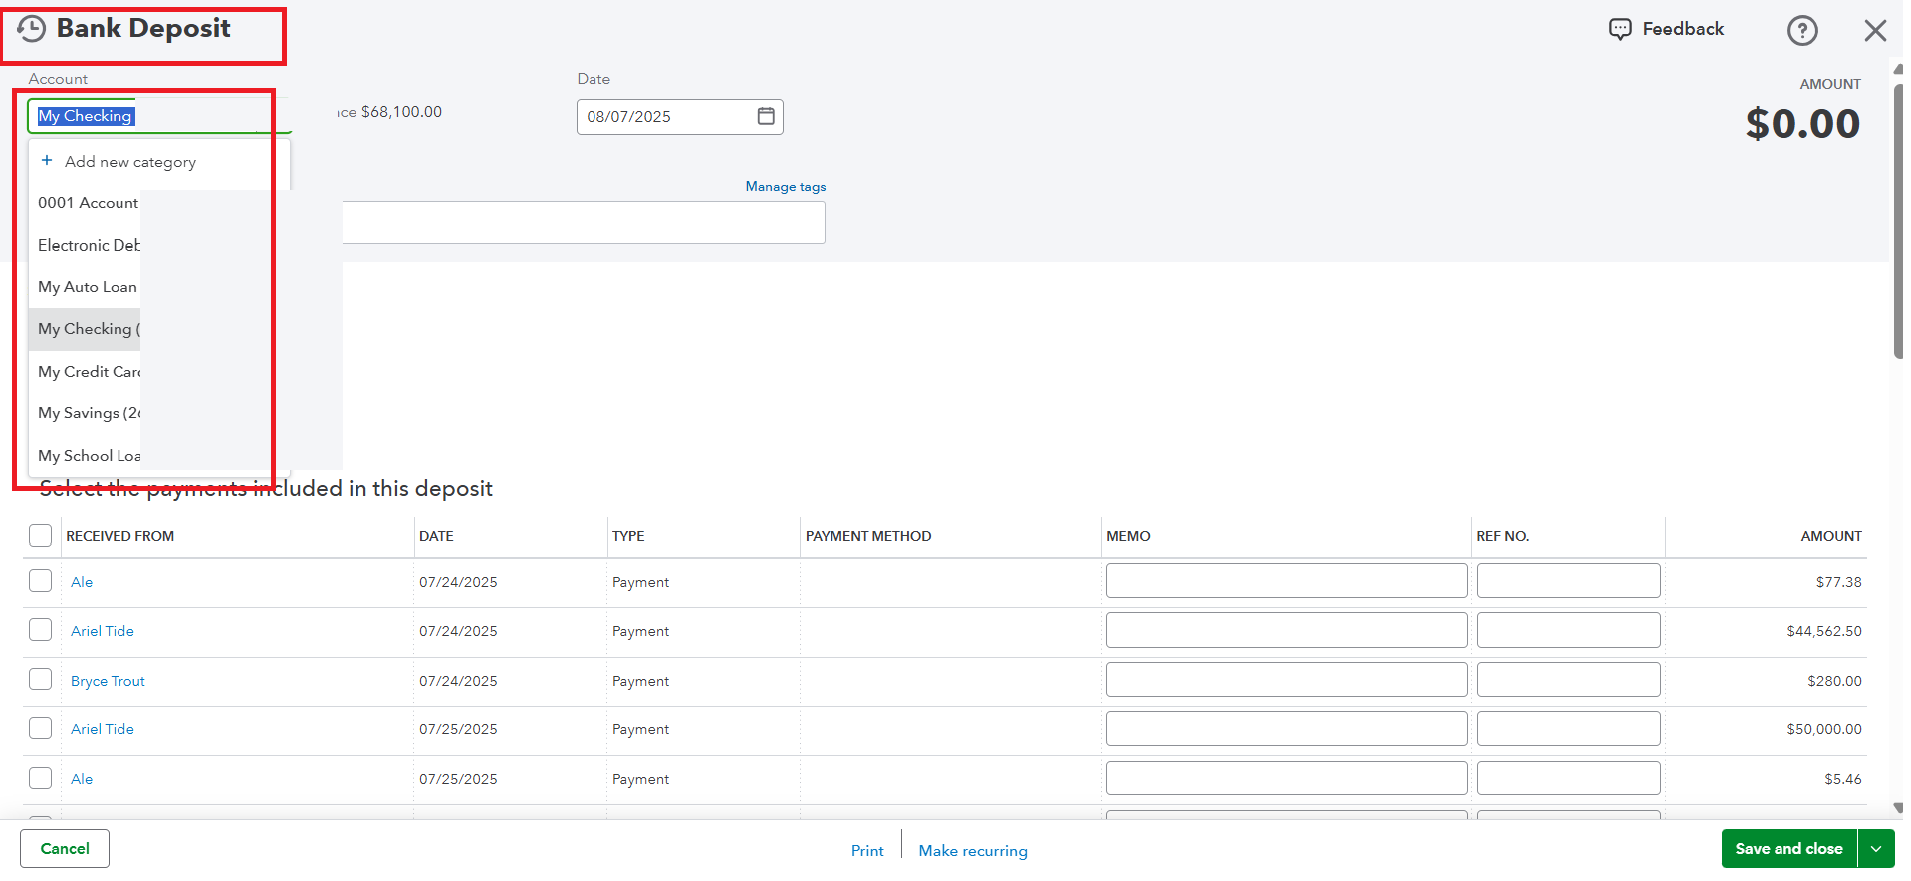Click the plus icon to add new category
The height and width of the screenshot is (881, 1911).
[x=47, y=161]
